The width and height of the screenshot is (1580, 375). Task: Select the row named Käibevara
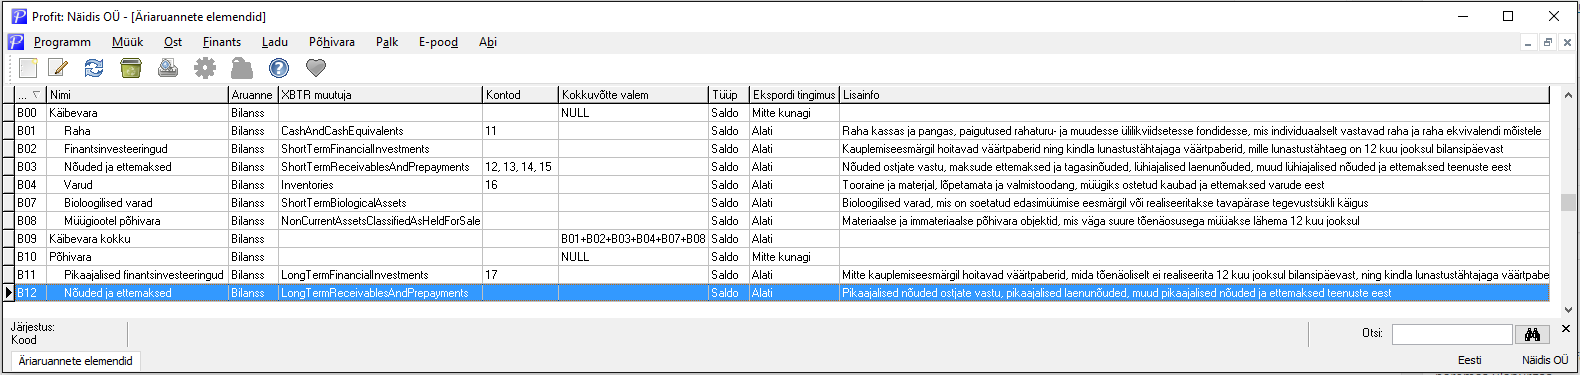pyautogui.click(x=782, y=113)
